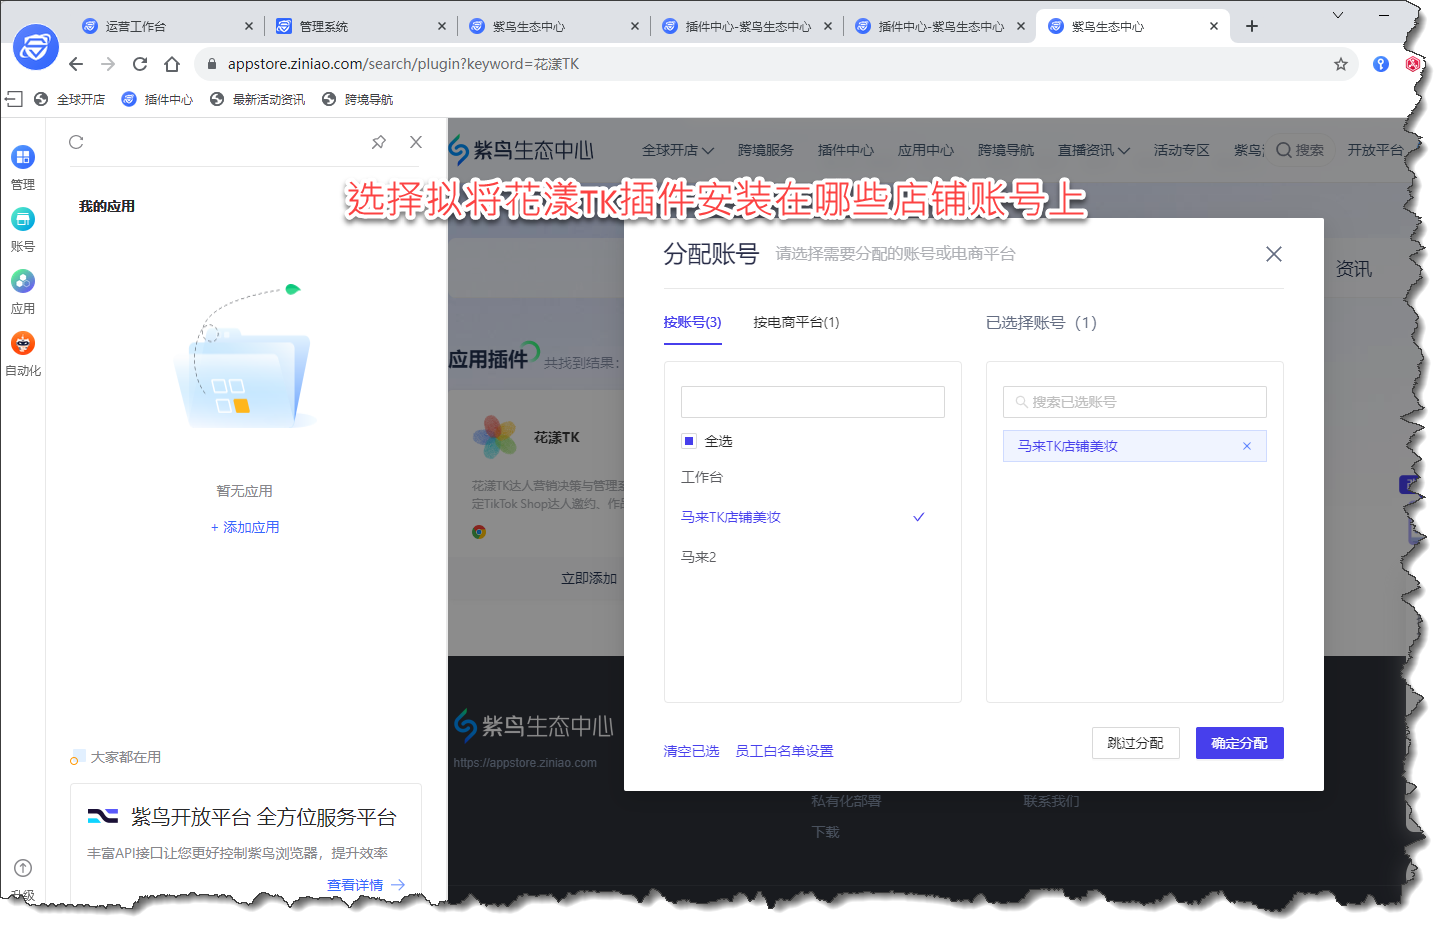Open the 账号 sidebar icon
The height and width of the screenshot is (933, 1448).
pos(23,220)
